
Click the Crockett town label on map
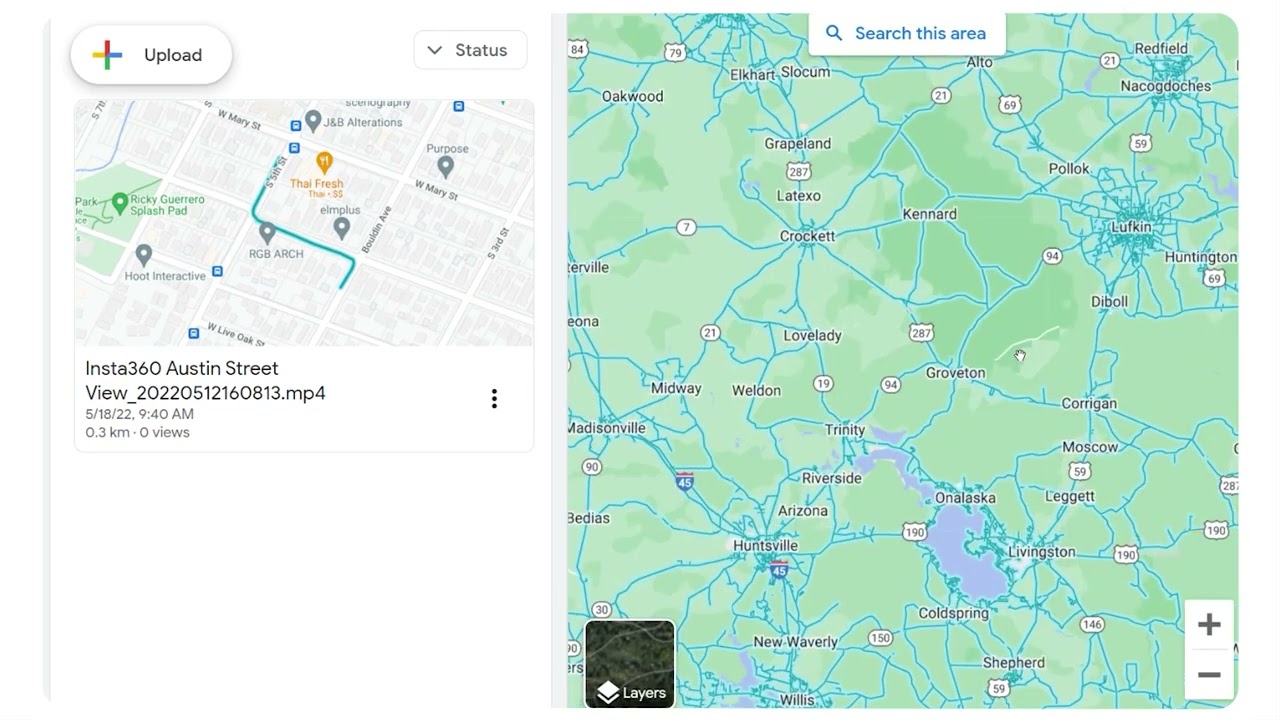click(x=807, y=236)
